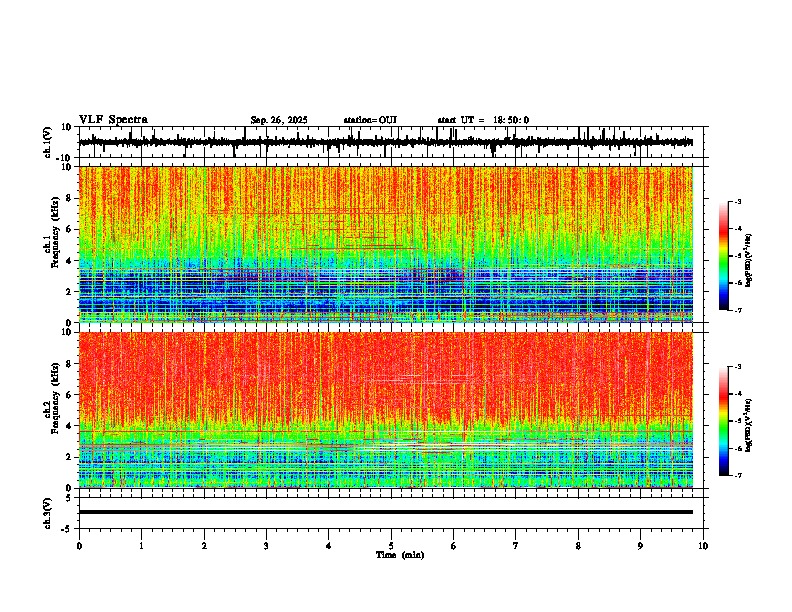The image size is (792, 612).
Task: Click the ch.1 color bar log(PSD) label
Action: (749, 261)
